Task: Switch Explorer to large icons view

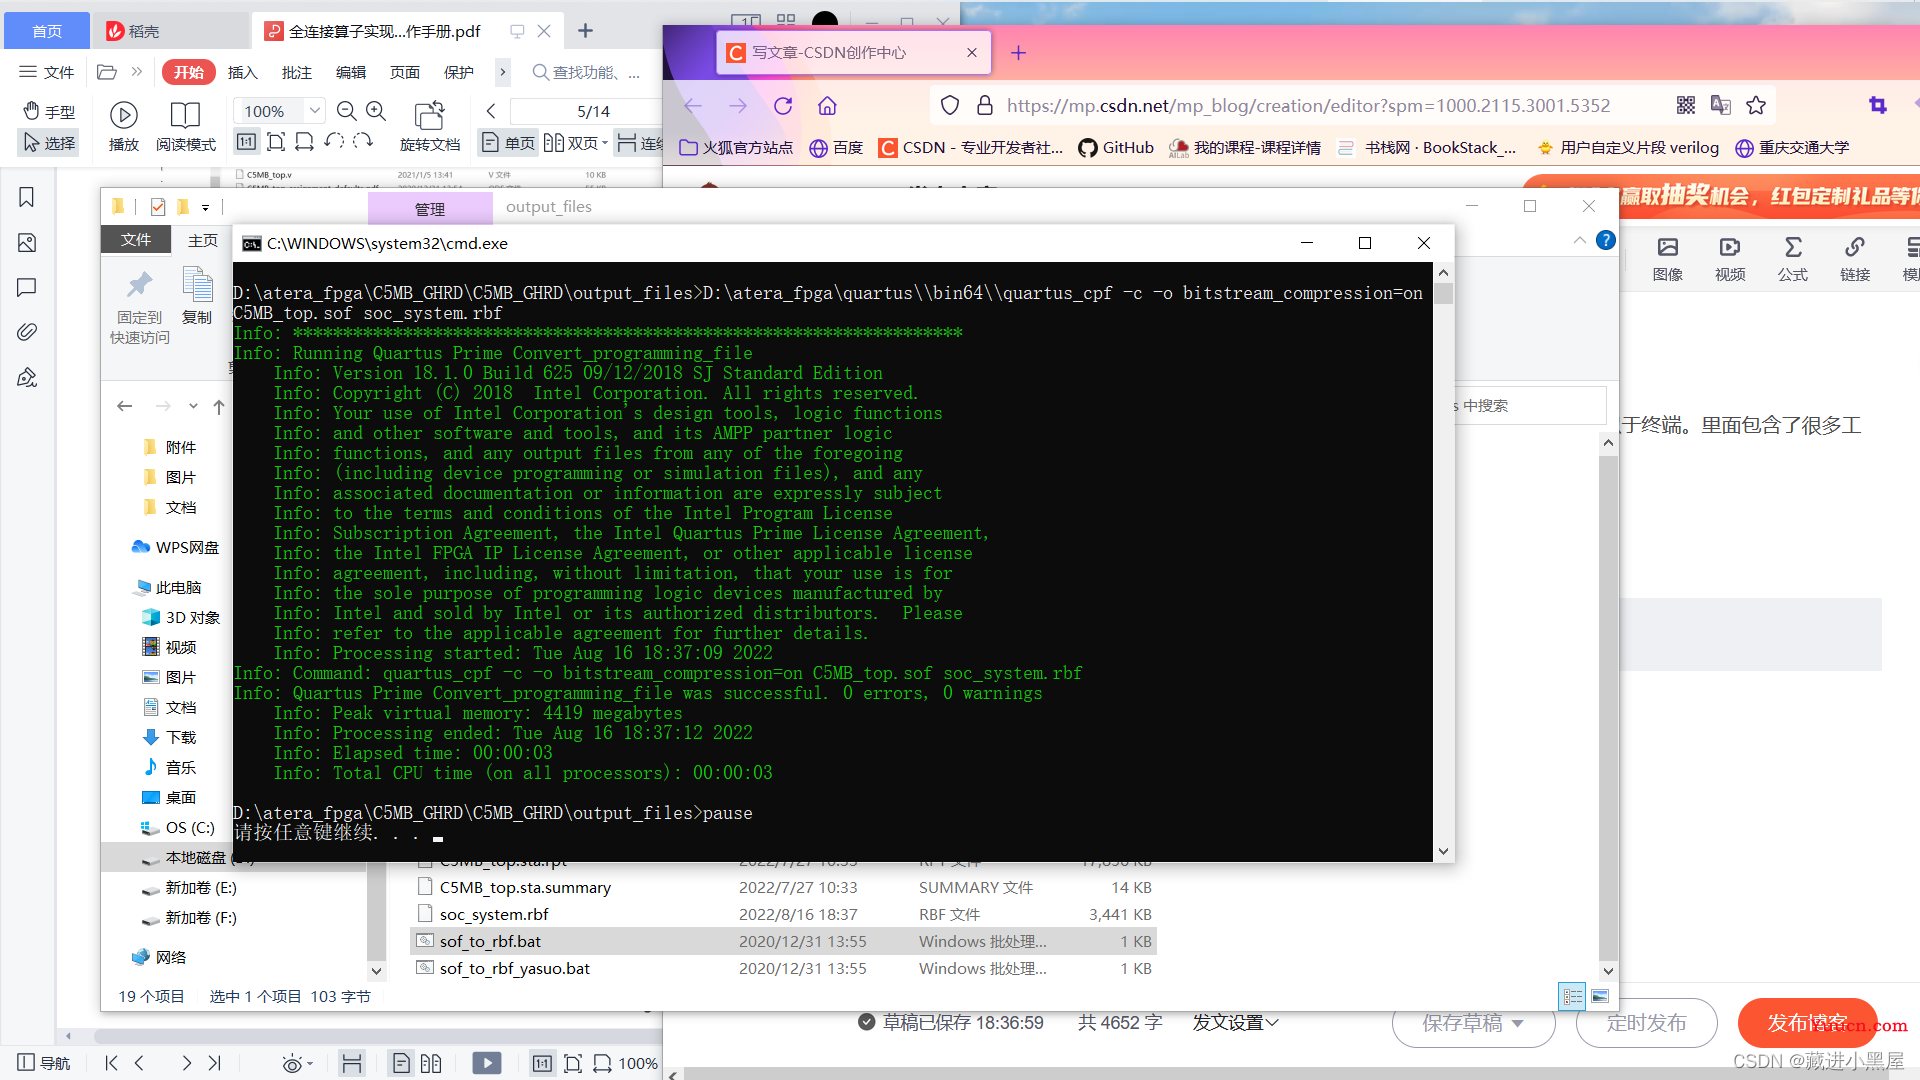Action: (x=1600, y=996)
